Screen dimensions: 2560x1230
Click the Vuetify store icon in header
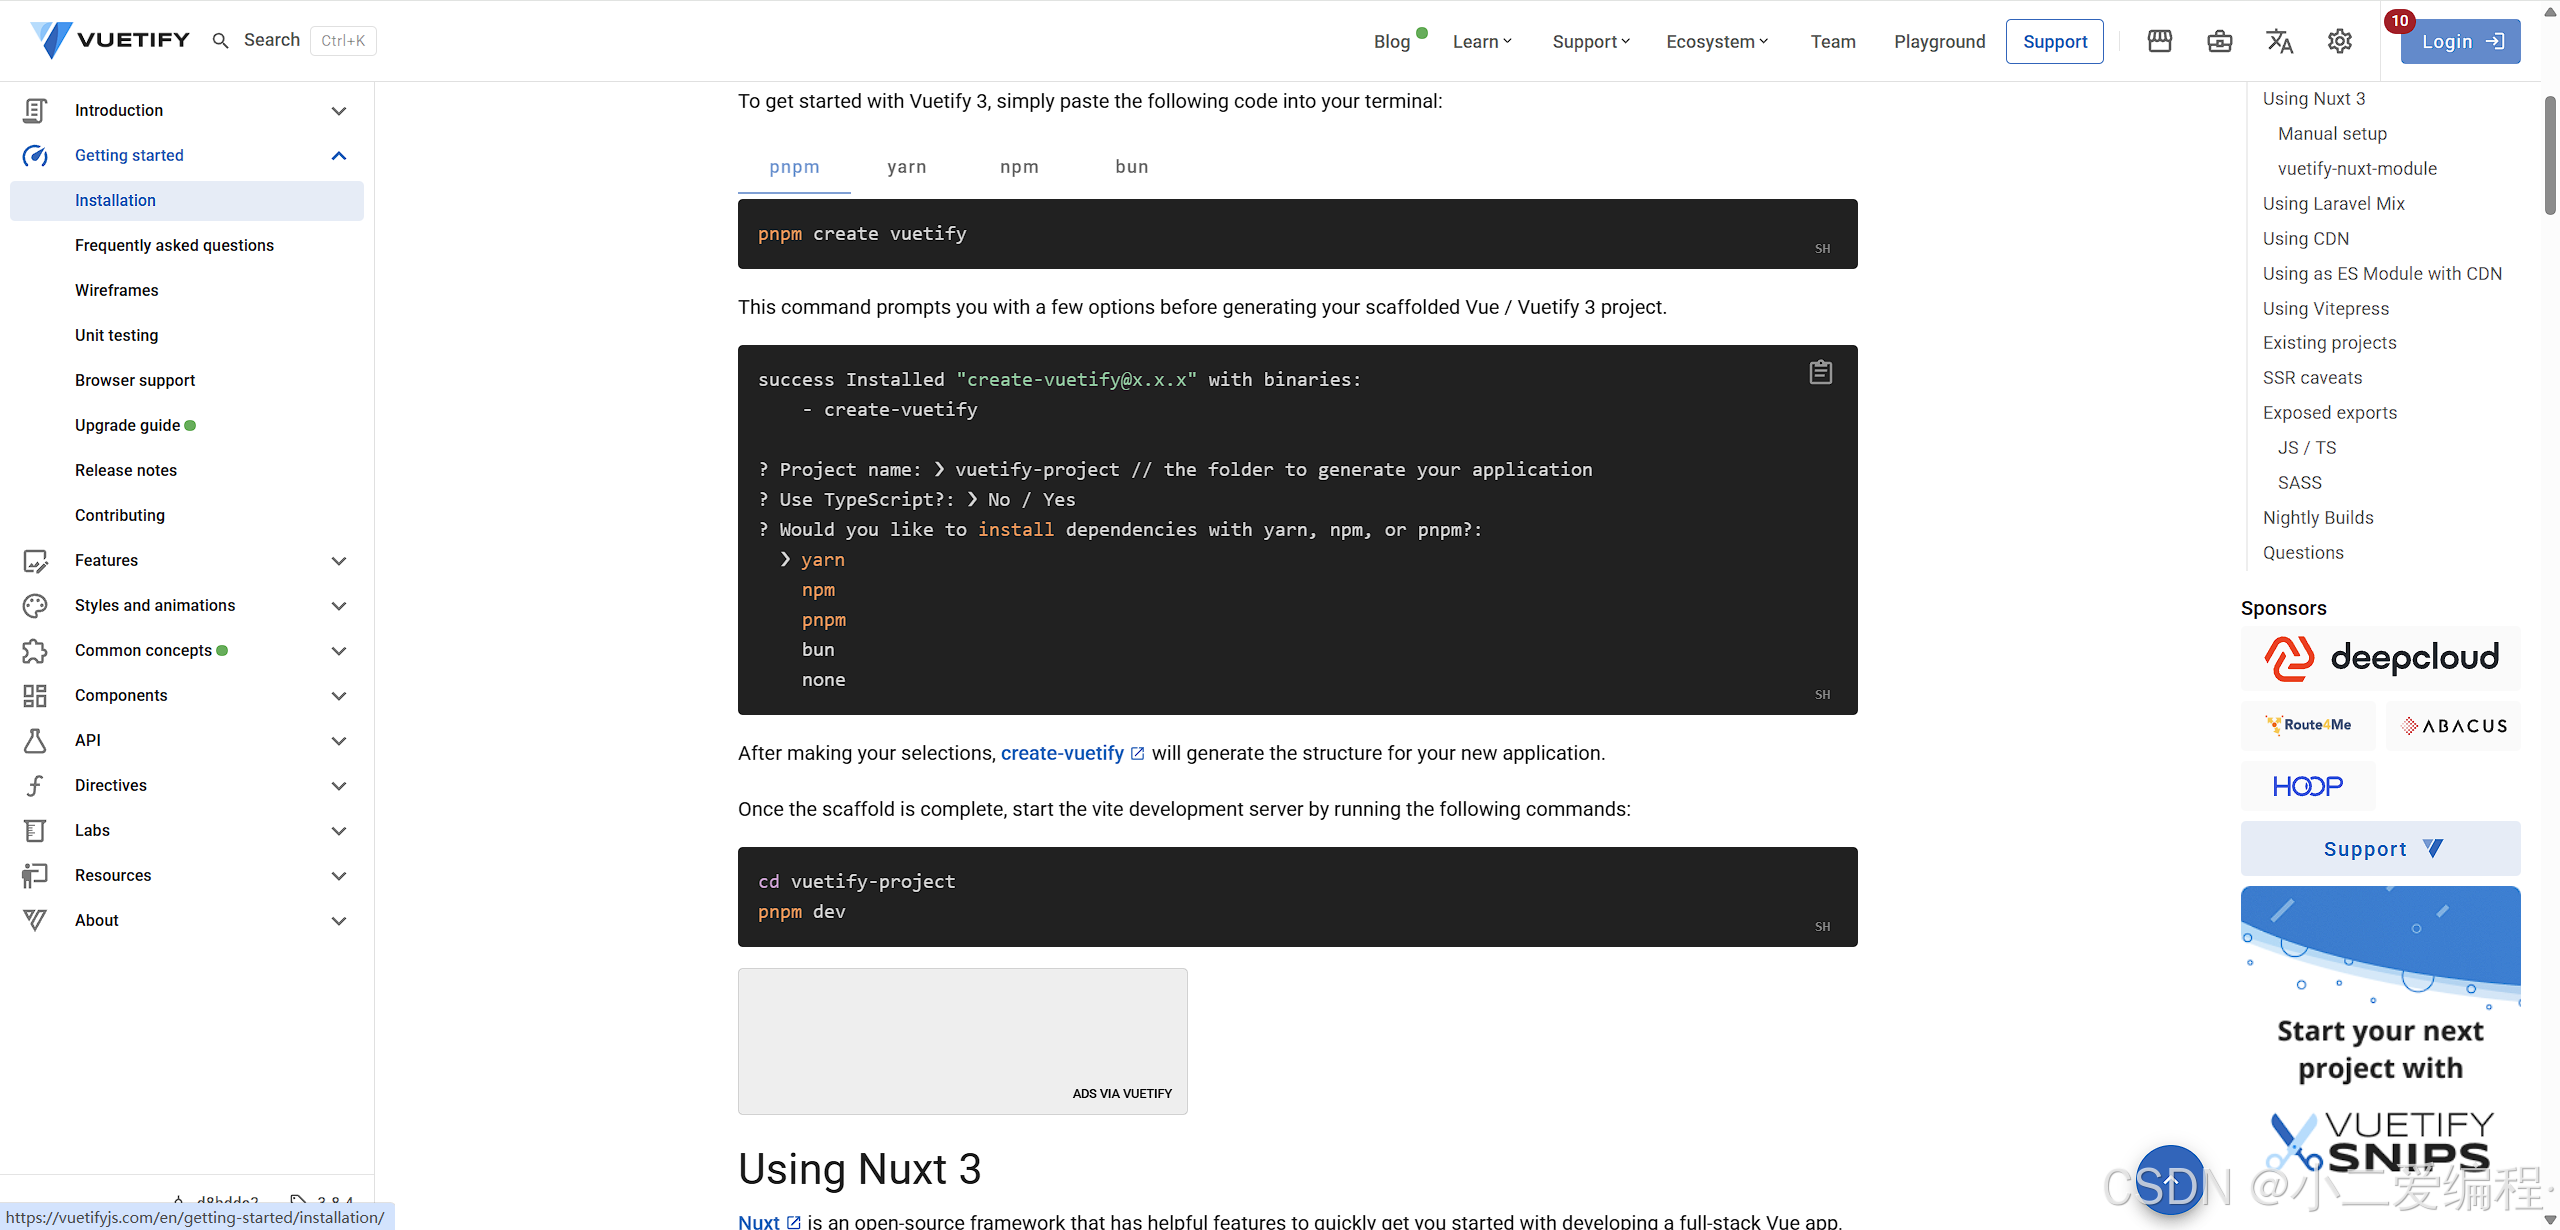pos(2160,41)
